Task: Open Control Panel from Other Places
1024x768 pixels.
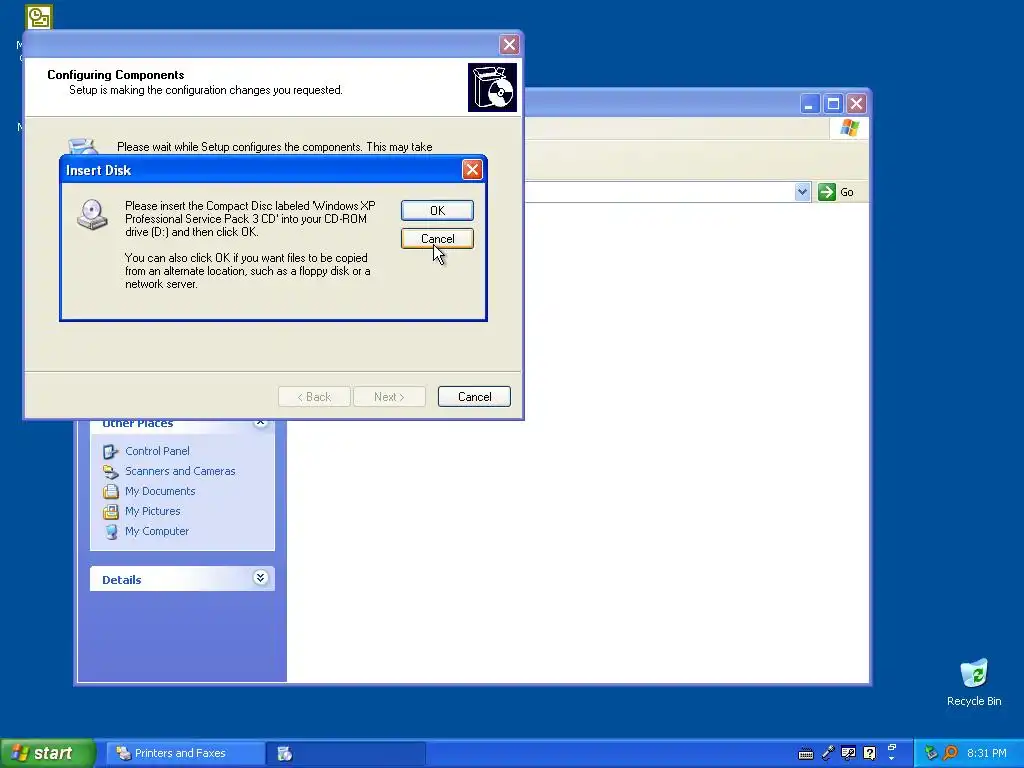Action: point(157,451)
